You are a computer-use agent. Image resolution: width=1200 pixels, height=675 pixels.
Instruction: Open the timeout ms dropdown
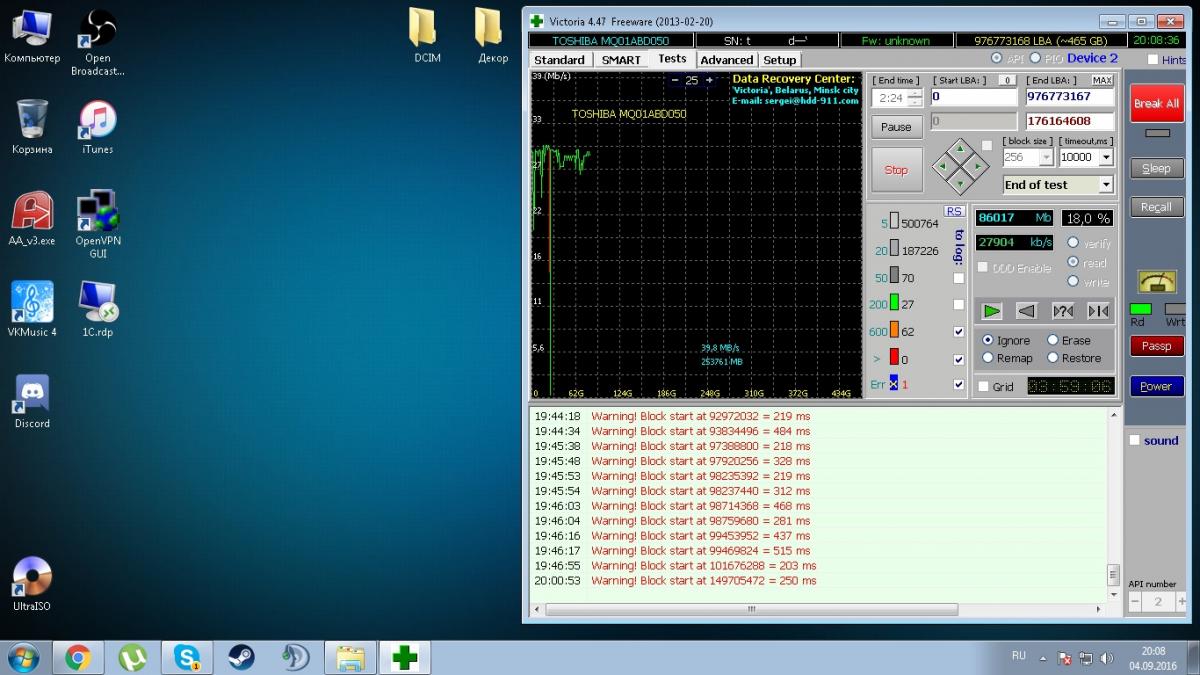pyautogui.click(x=1105, y=157)
